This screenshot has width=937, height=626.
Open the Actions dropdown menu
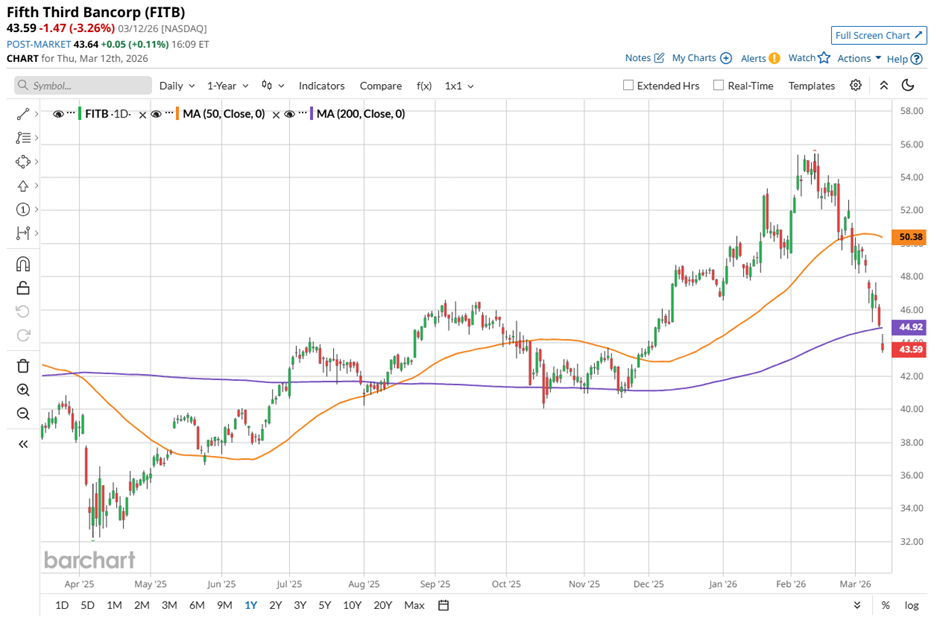(859, 58)
